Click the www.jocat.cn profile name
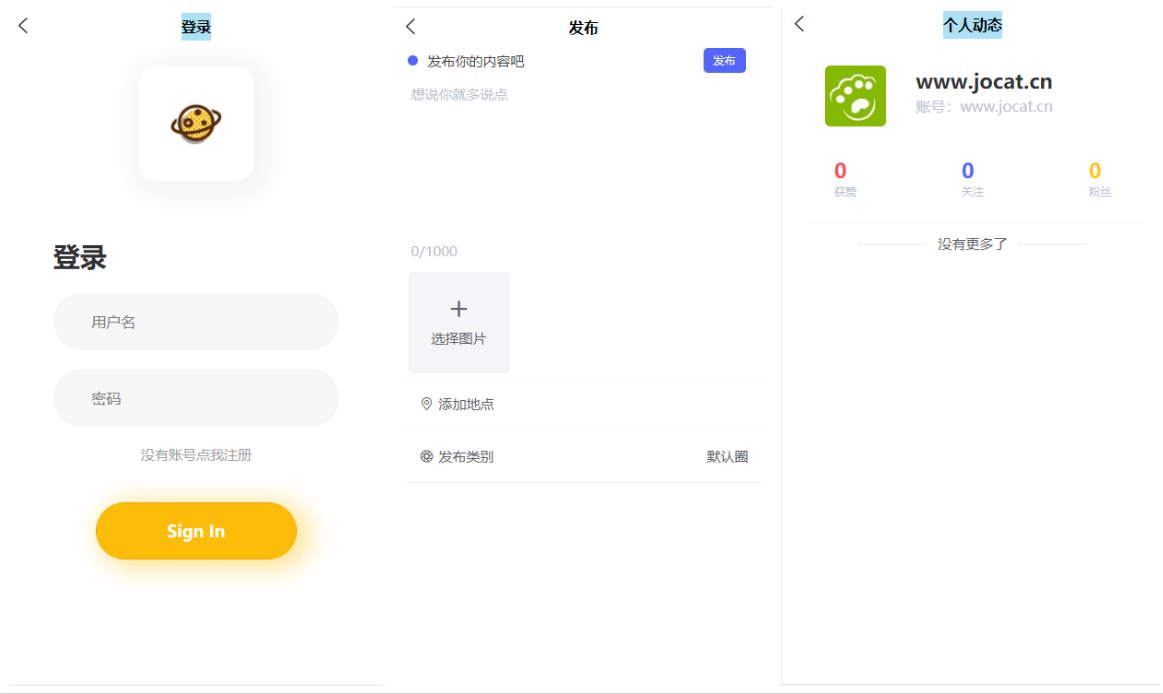The height and width of the screenshot is (694, 1163). point(984,82)
